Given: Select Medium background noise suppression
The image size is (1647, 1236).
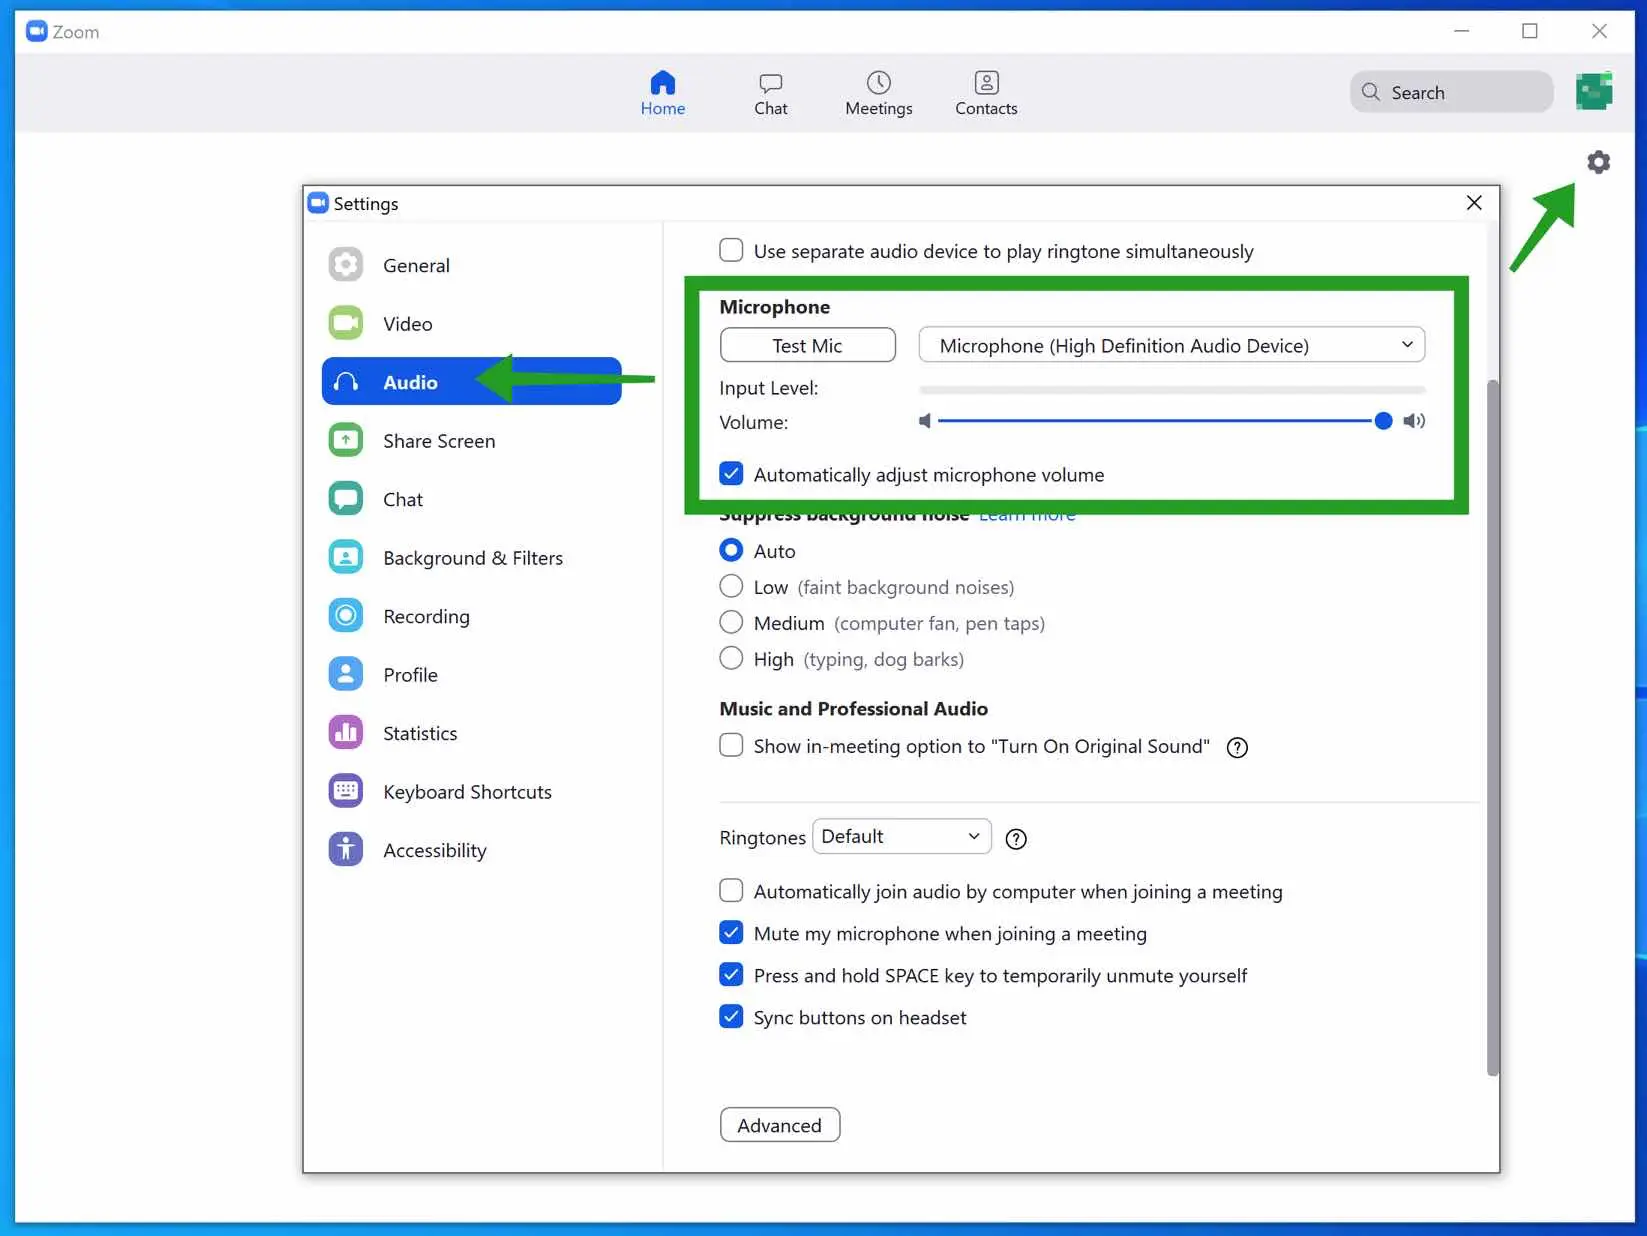Looking at the screenshot, I should [731, 622].
